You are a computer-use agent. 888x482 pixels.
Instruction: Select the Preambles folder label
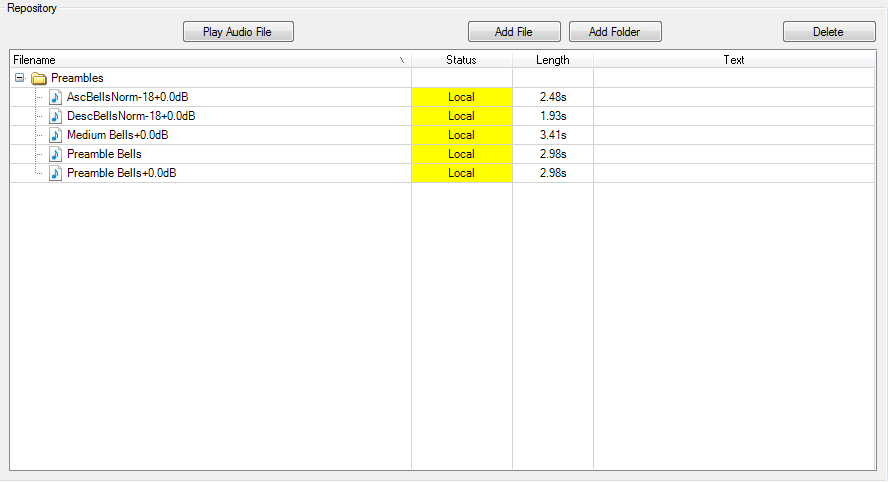click(77, 78)
